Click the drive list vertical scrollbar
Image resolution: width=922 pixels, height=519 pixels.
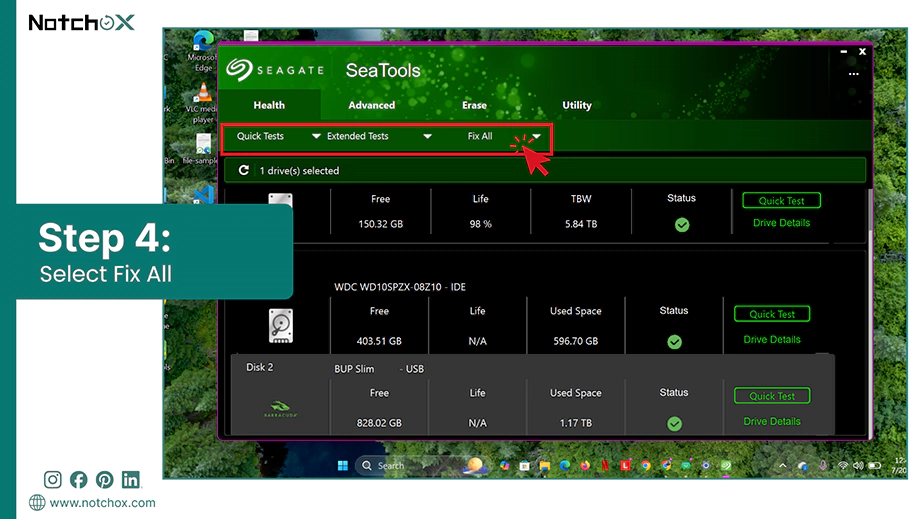869,312
